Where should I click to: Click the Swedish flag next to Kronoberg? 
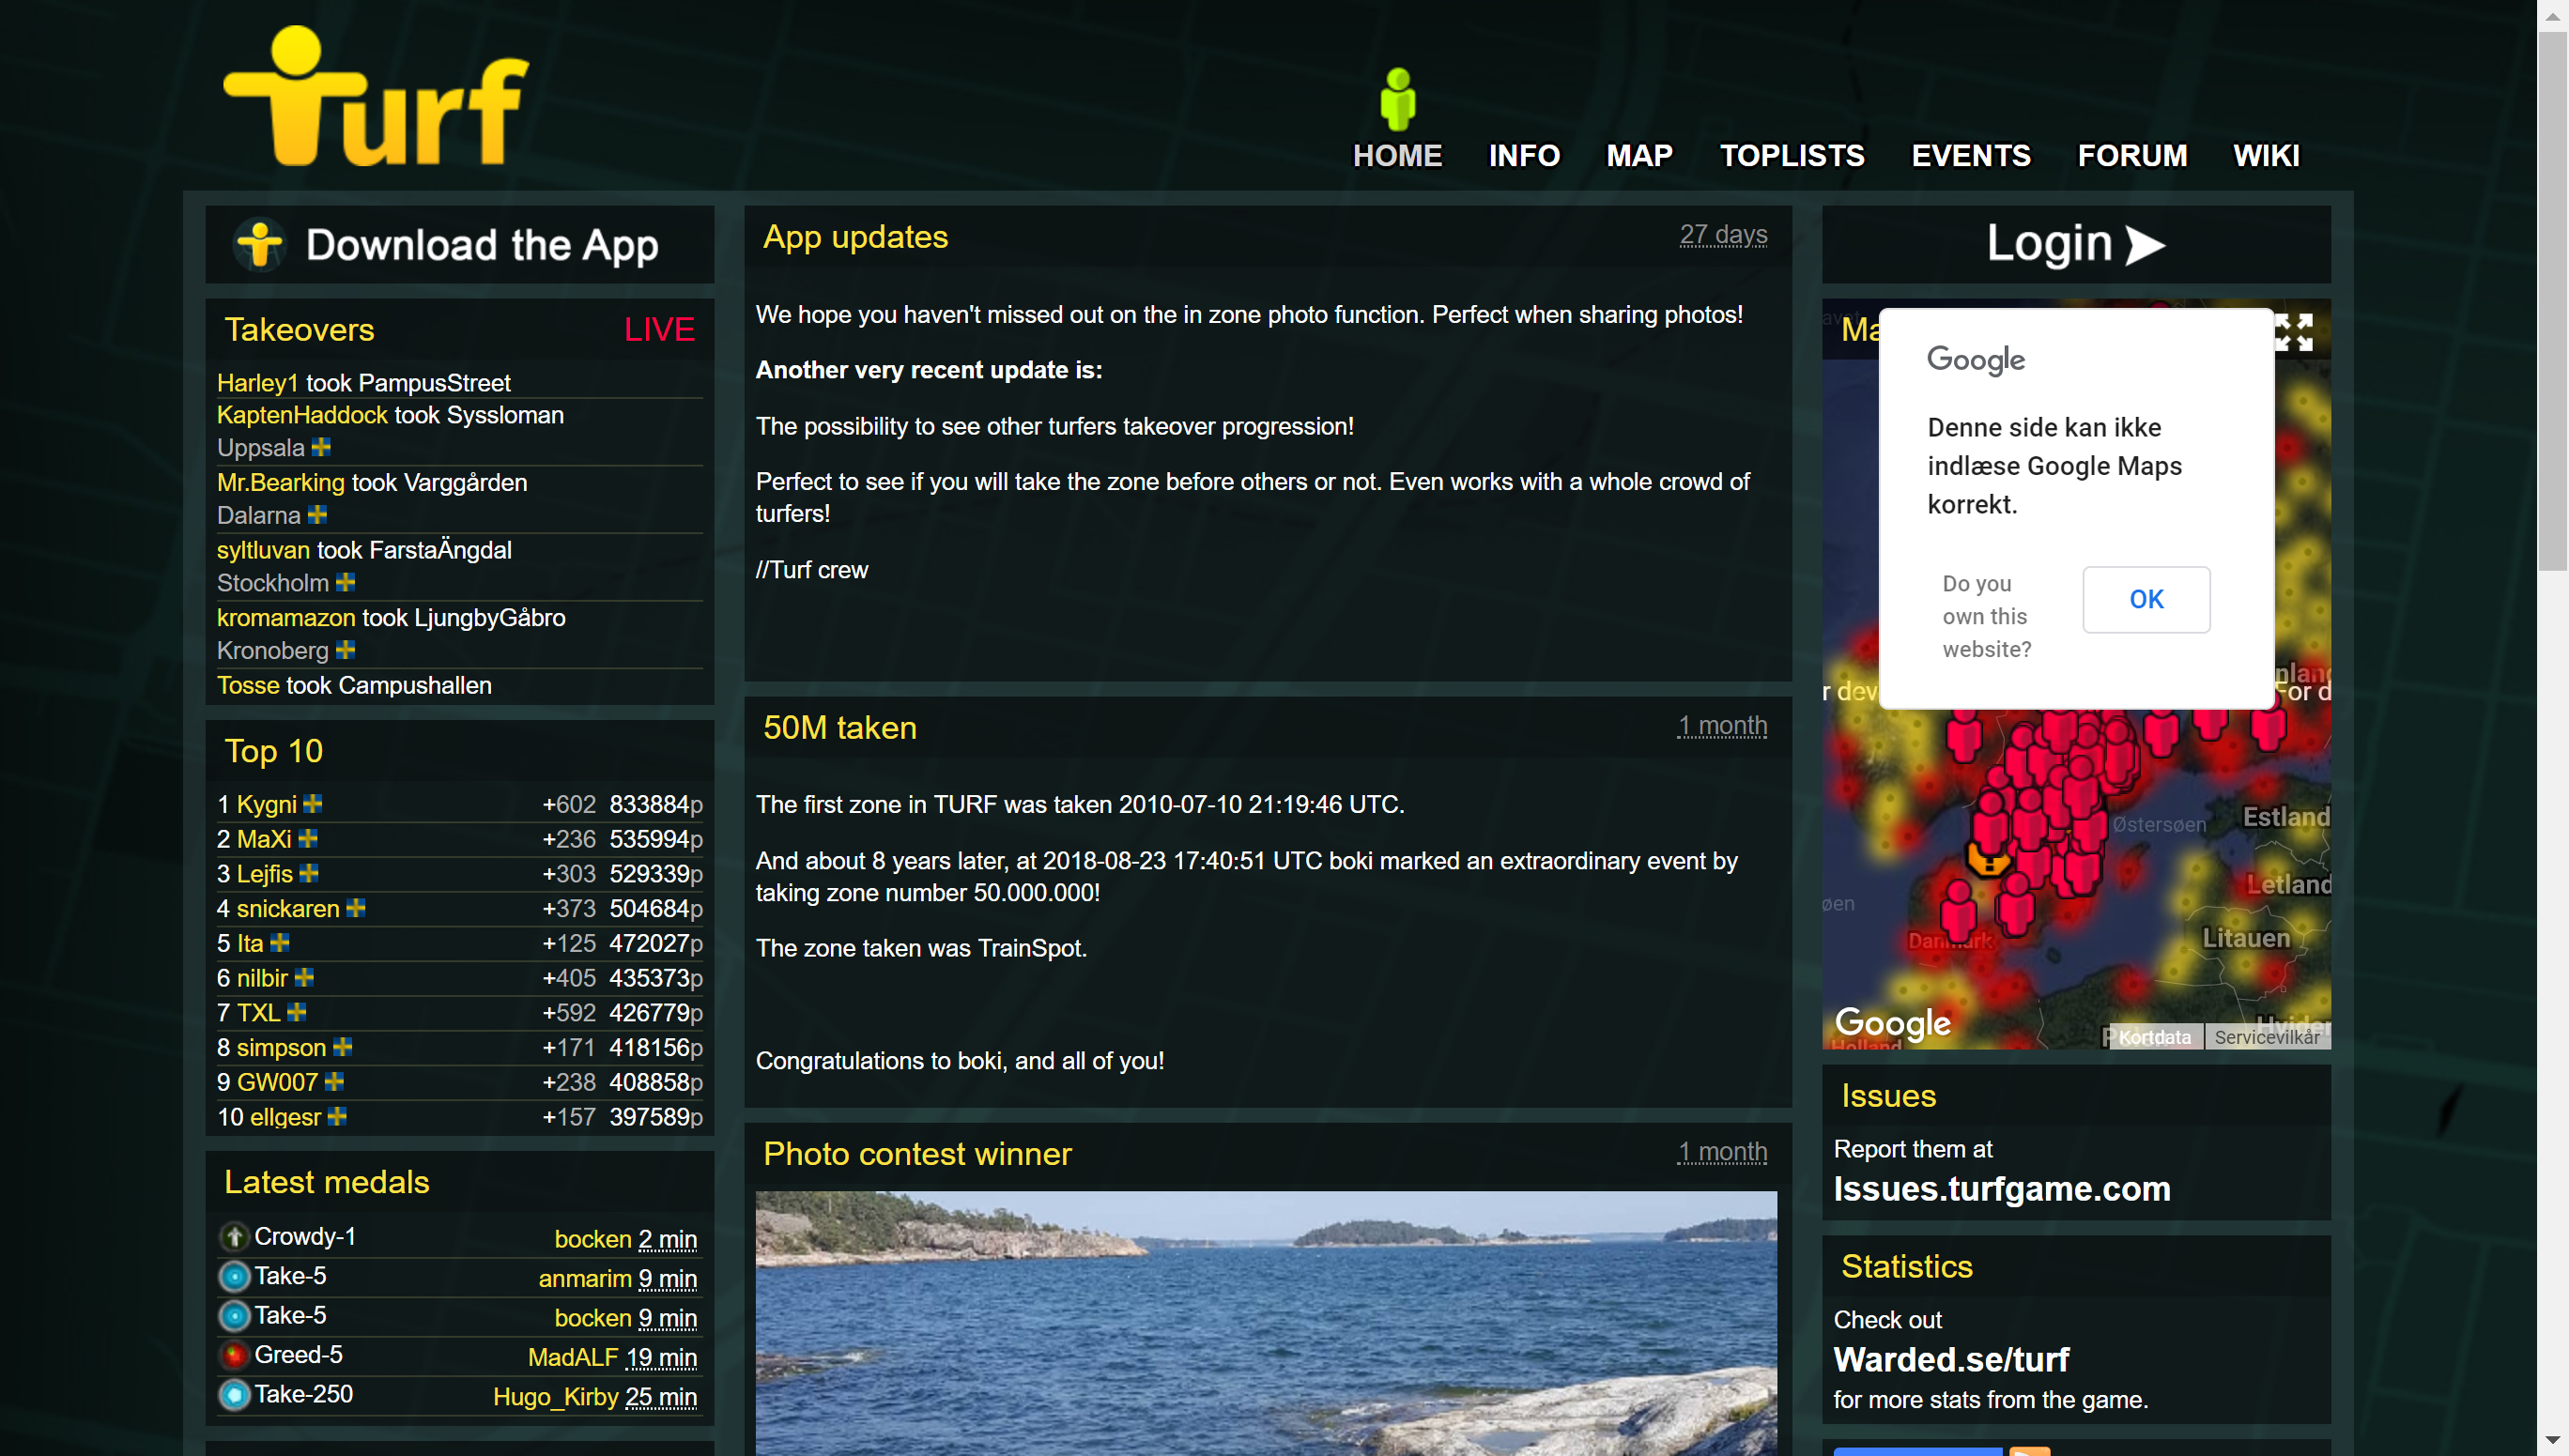[345, 650]
